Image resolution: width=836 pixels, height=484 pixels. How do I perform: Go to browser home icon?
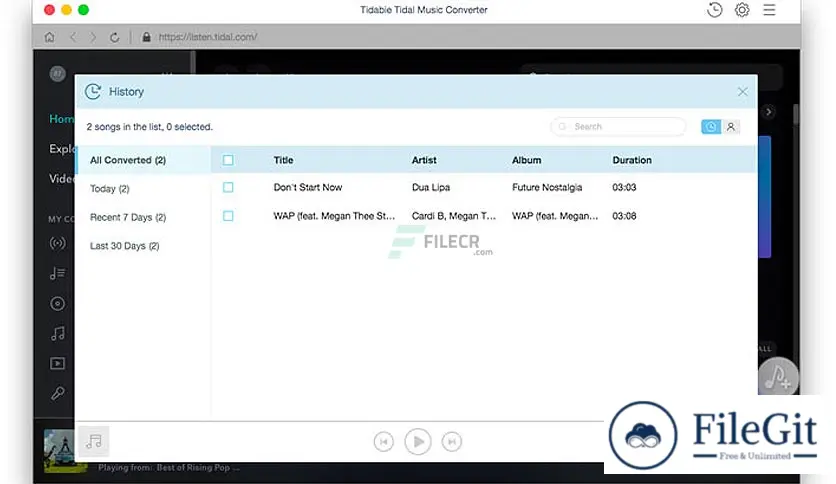click(x=50, y=37)
